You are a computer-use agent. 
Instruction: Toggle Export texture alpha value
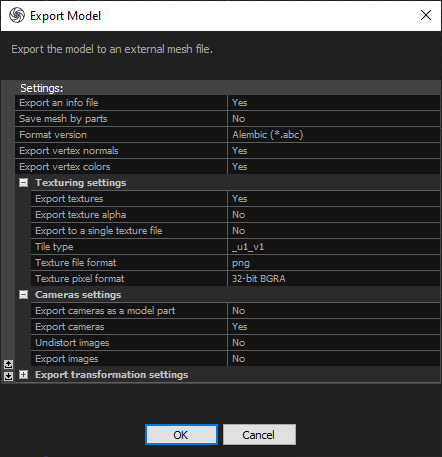pyautogui.click(x=333, y=215)
